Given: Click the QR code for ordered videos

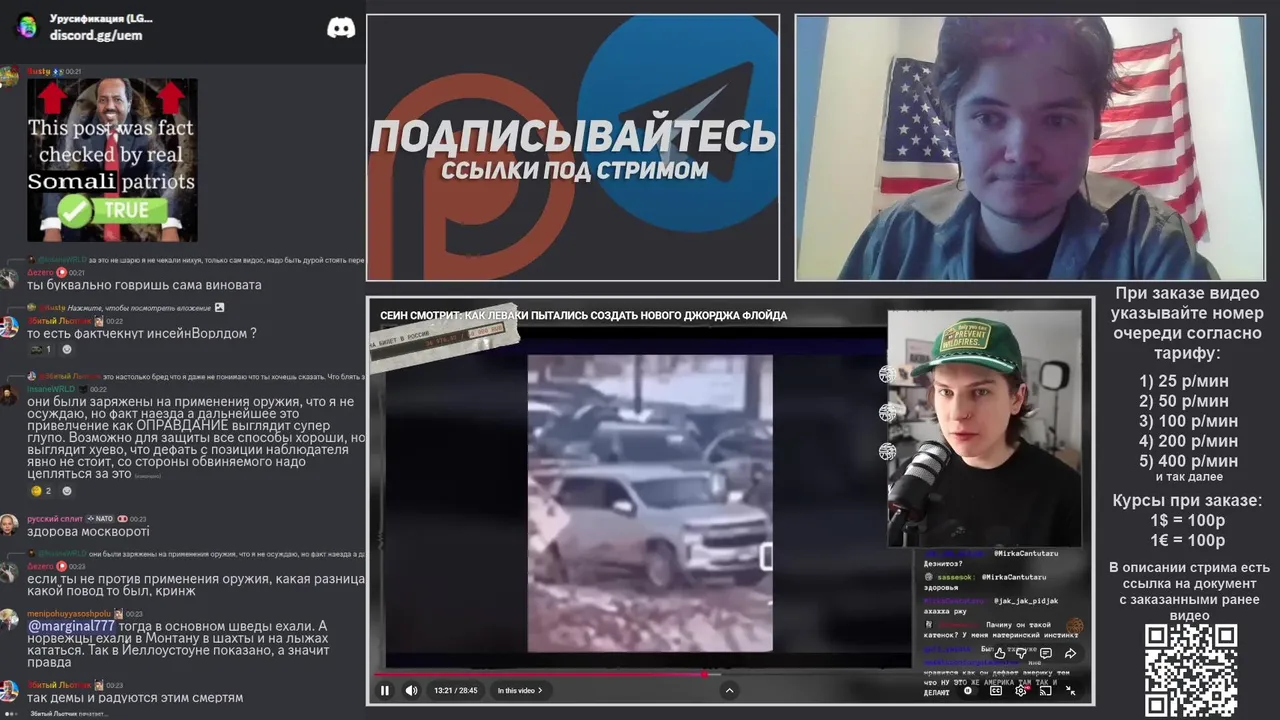Looking at the screenshot, I should tap(1191, 670).
